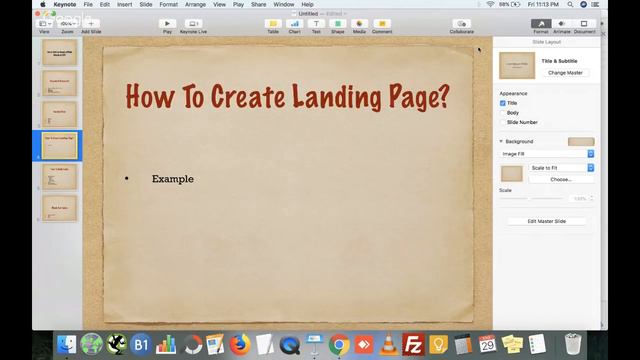Screen dimensions: 640x360
Task: Insert a Table from toolbar
Action: pos(273,24)
